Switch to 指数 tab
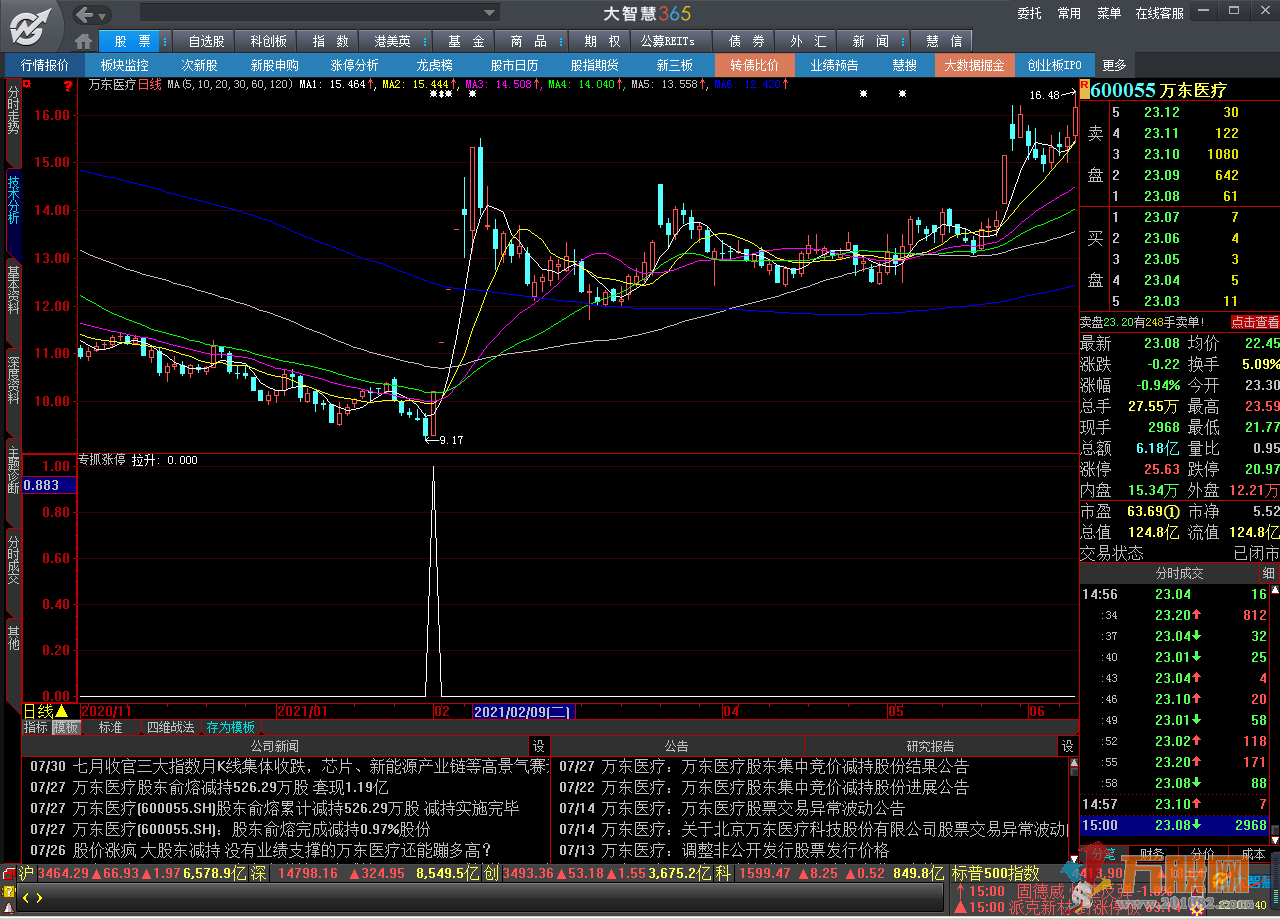 [330, 41]
